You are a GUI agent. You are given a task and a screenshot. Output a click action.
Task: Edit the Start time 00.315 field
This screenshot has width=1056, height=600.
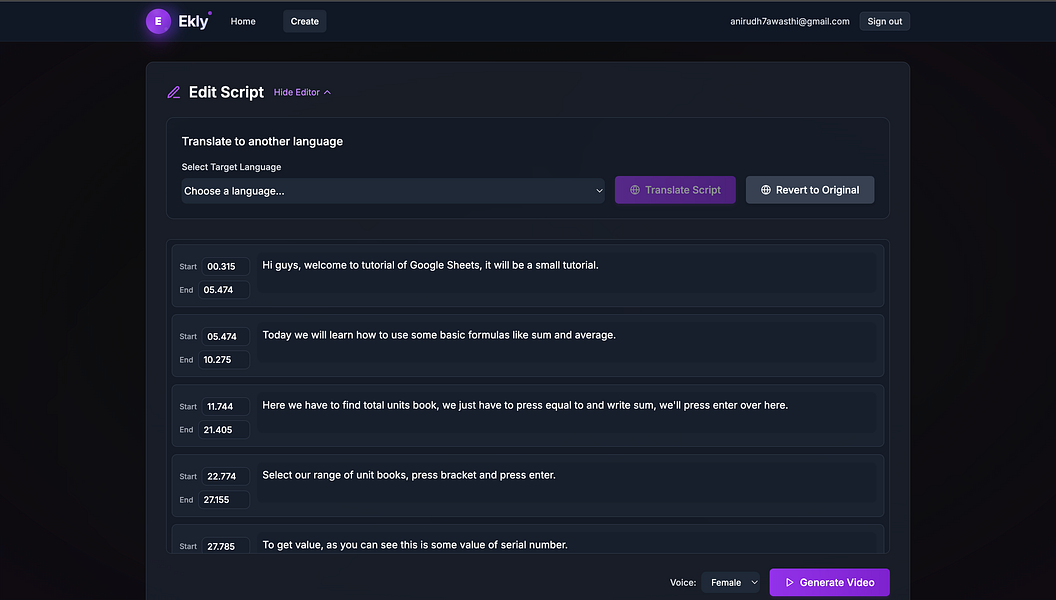pyautogui.click(x=226, y=267)
